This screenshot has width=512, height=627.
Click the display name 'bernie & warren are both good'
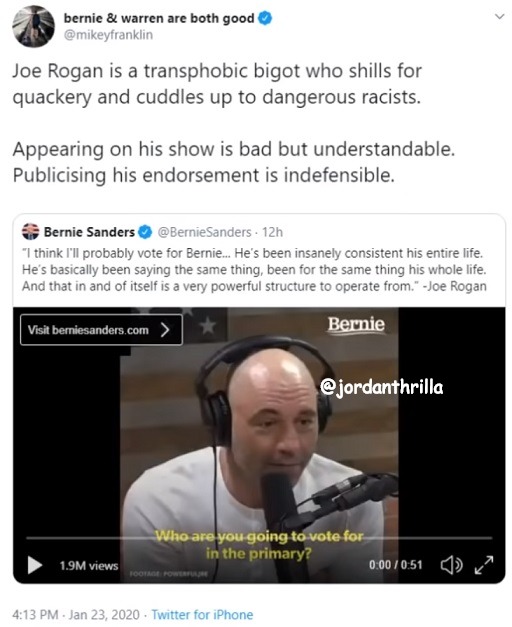(159, 18)
